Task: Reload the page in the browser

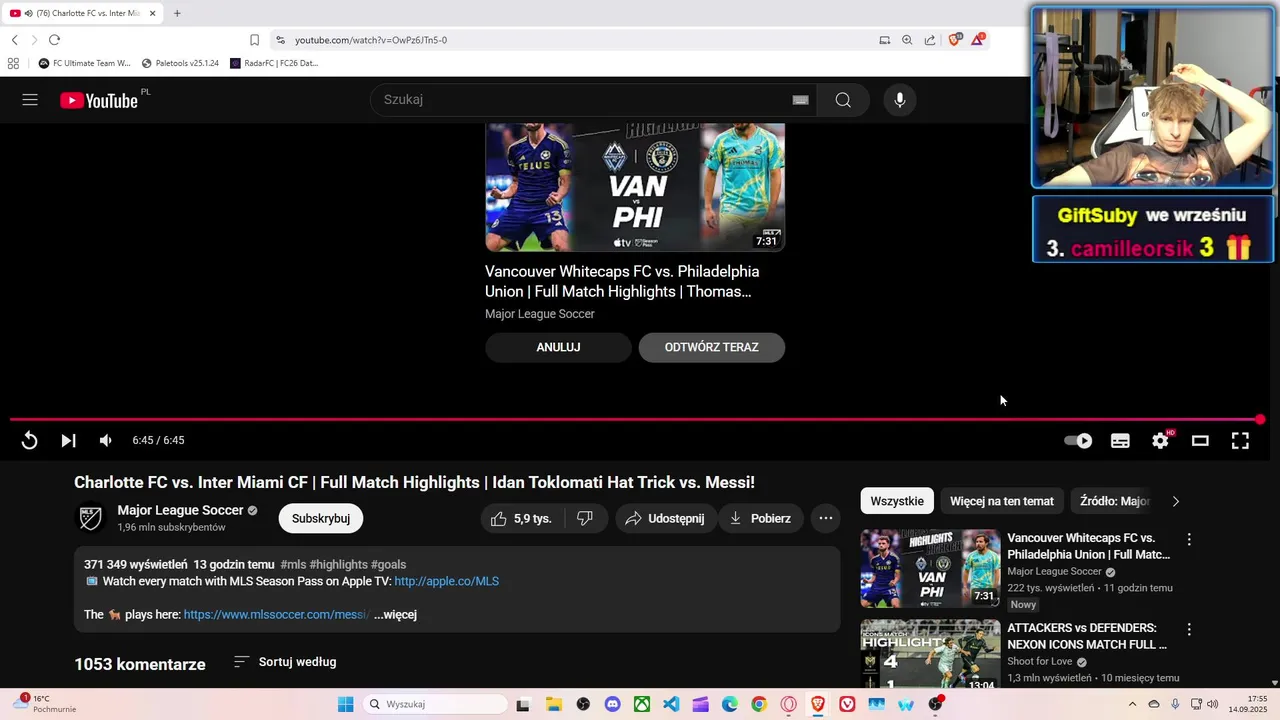Action: pyautogui.click(x=54, y=40)
